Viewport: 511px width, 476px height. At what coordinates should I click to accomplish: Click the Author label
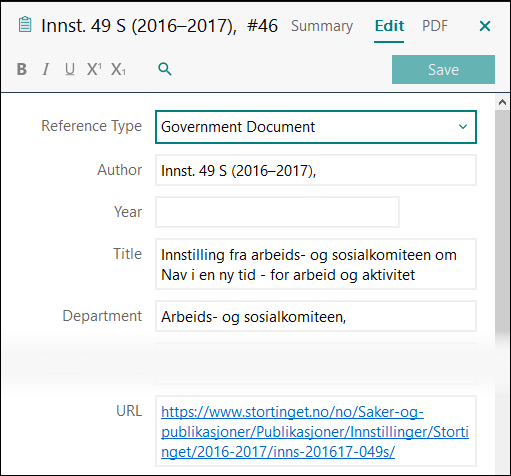(x=119, y=170)
